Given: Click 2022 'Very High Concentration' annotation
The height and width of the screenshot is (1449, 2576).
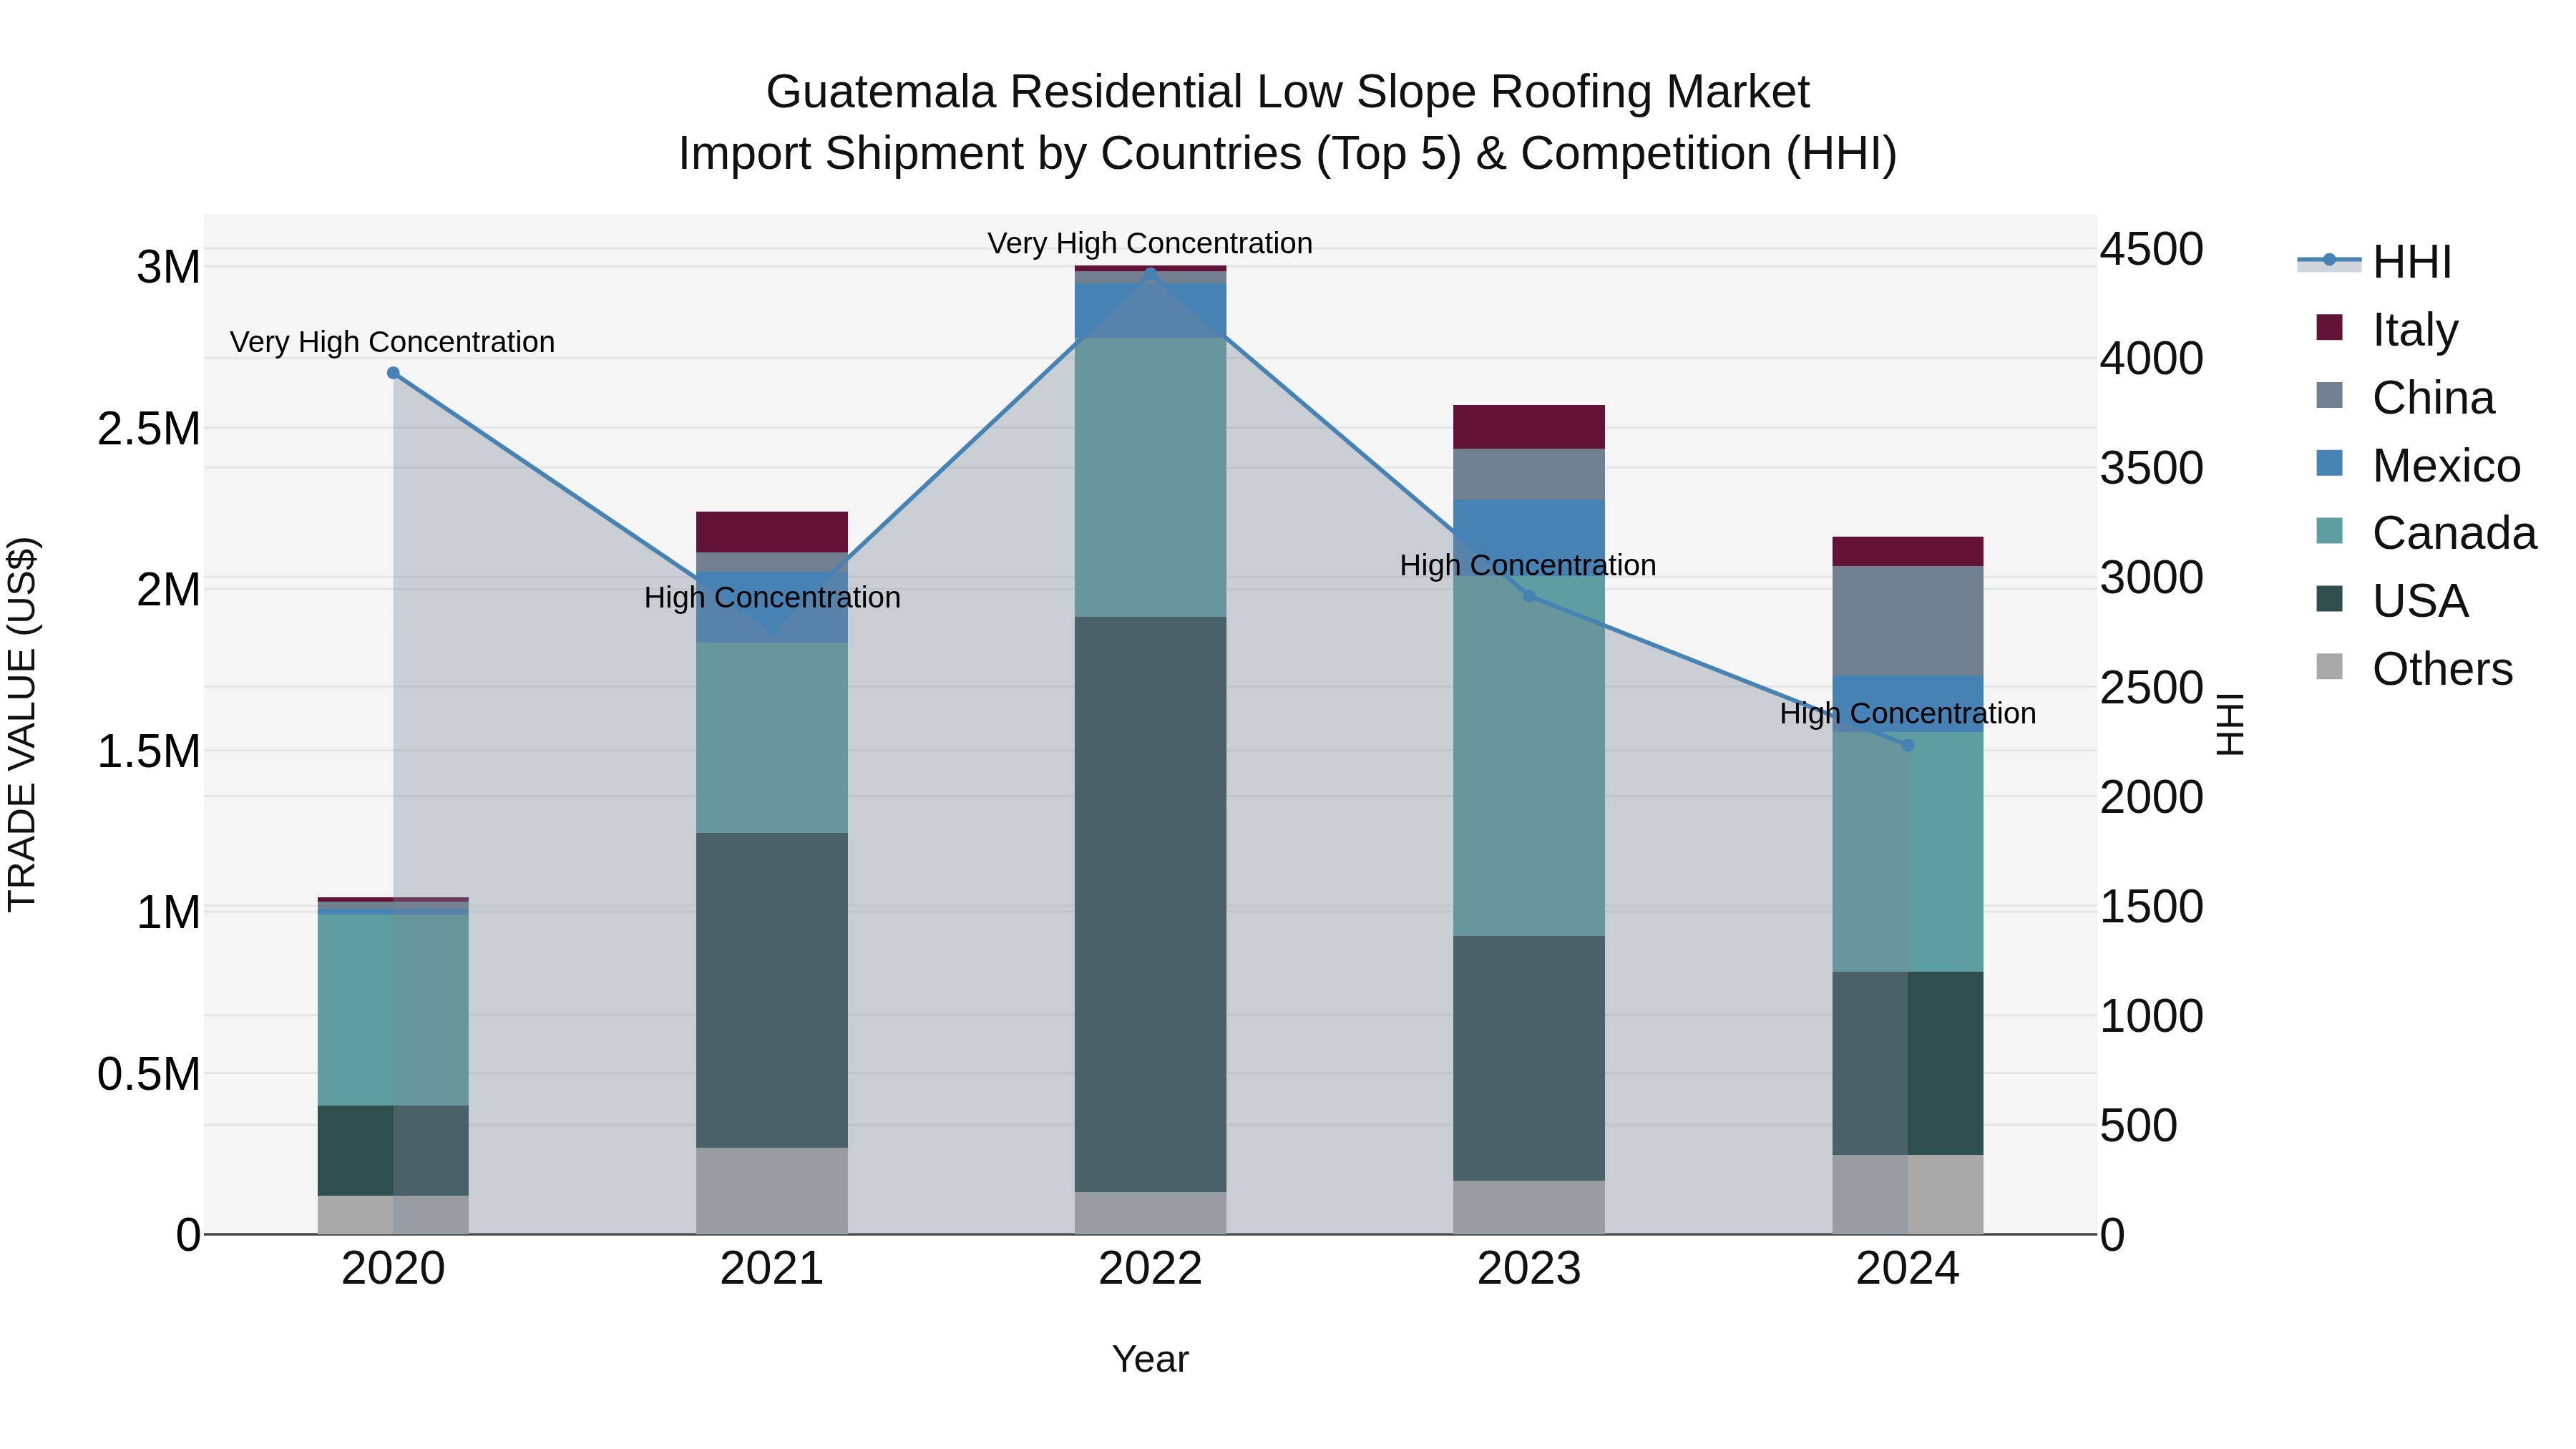Looking at the screenshot, I should click(x=1150, y=243).
